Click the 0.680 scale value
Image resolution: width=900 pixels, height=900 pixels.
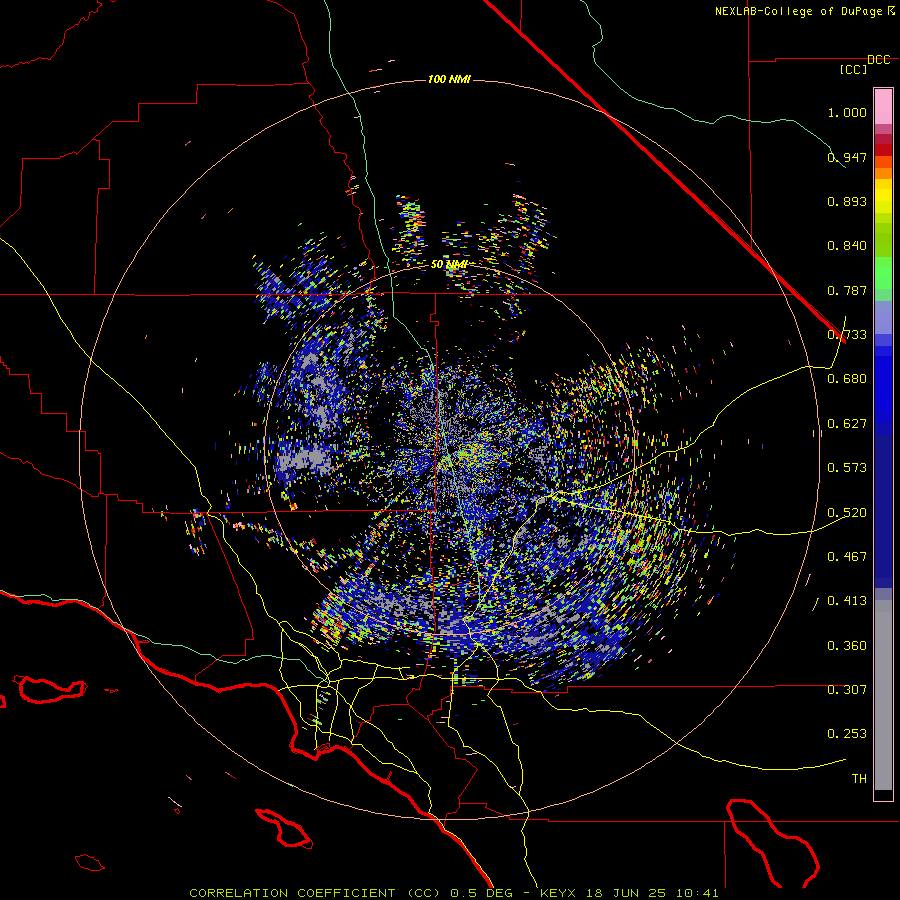(847, 379)
